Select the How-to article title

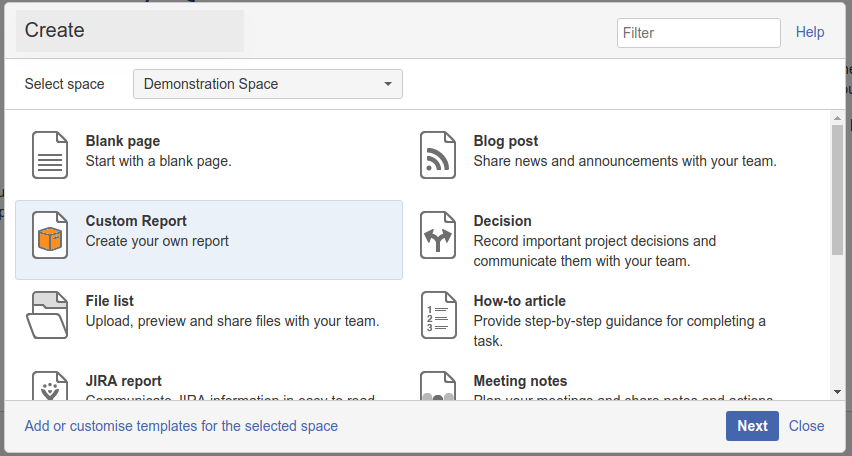tap(519, 301)
